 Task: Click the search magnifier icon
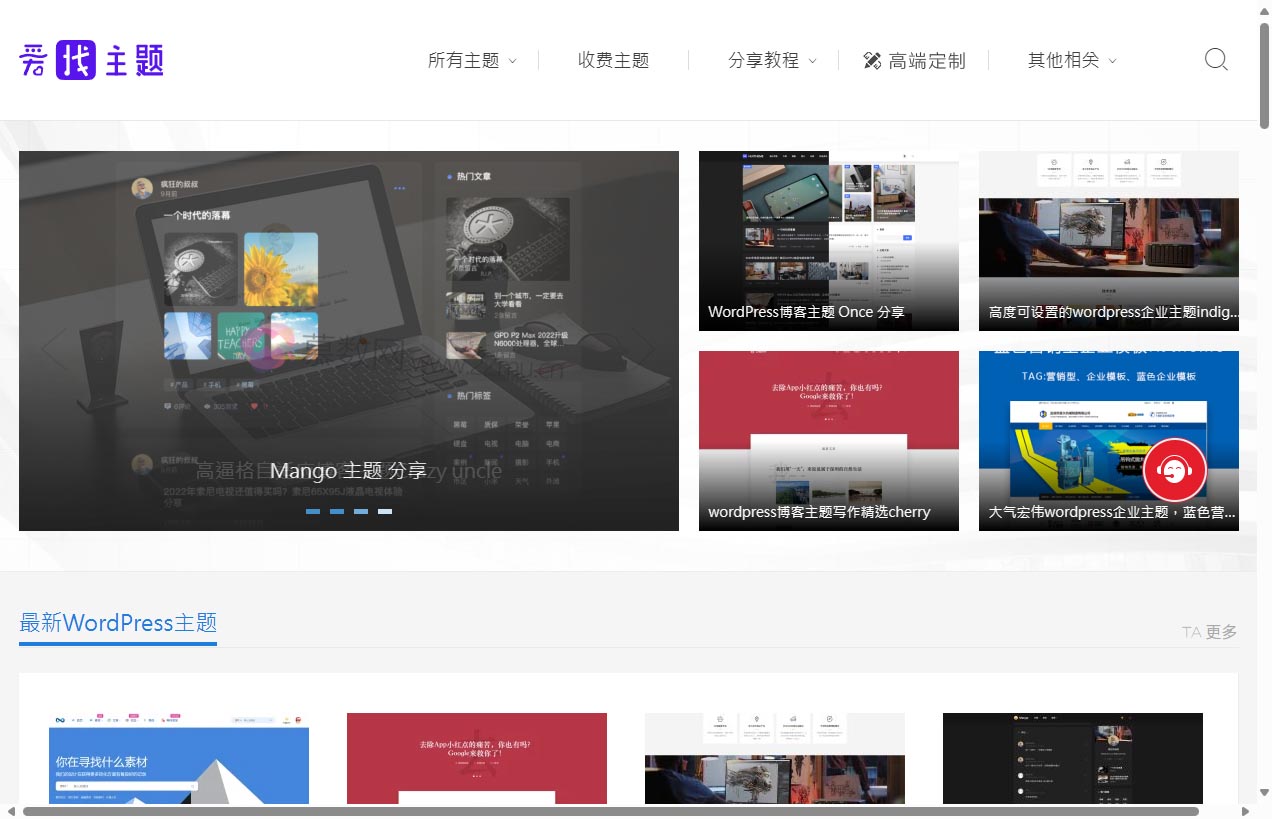[x=1215, y=60]
